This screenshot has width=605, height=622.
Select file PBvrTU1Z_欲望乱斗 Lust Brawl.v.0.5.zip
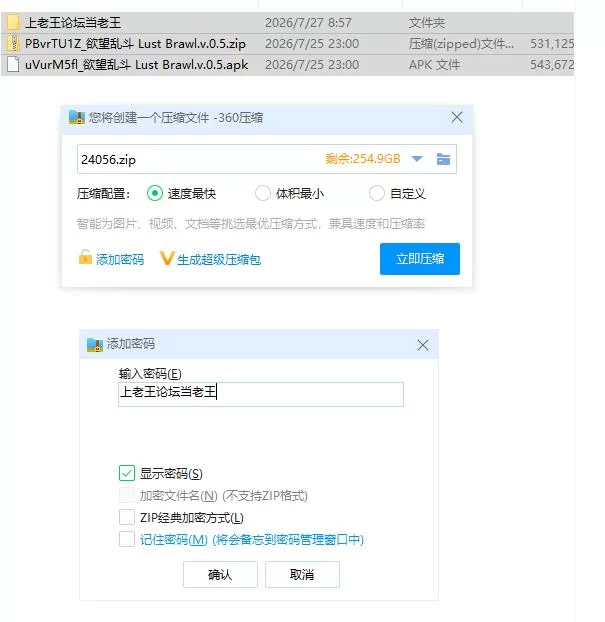point(135,44)
